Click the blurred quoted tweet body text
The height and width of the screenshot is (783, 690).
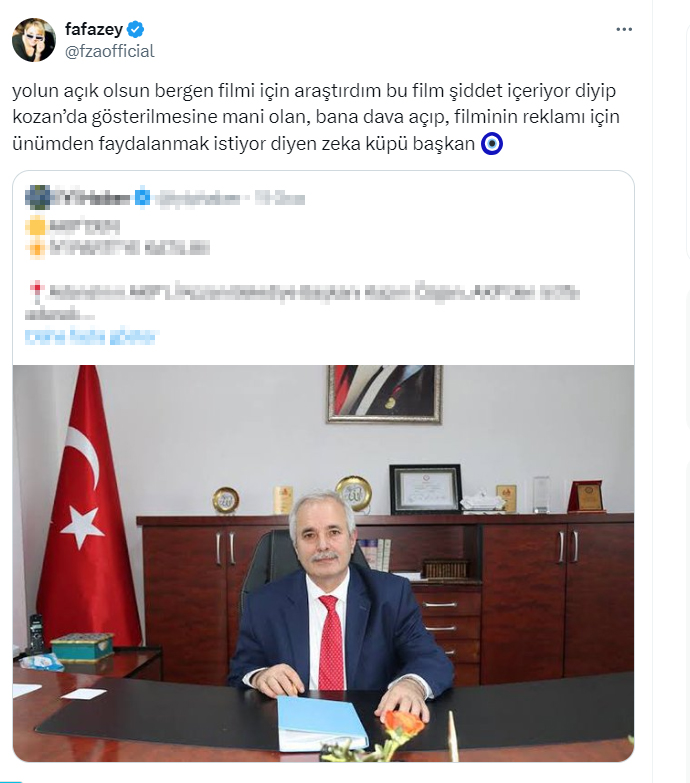303,302
